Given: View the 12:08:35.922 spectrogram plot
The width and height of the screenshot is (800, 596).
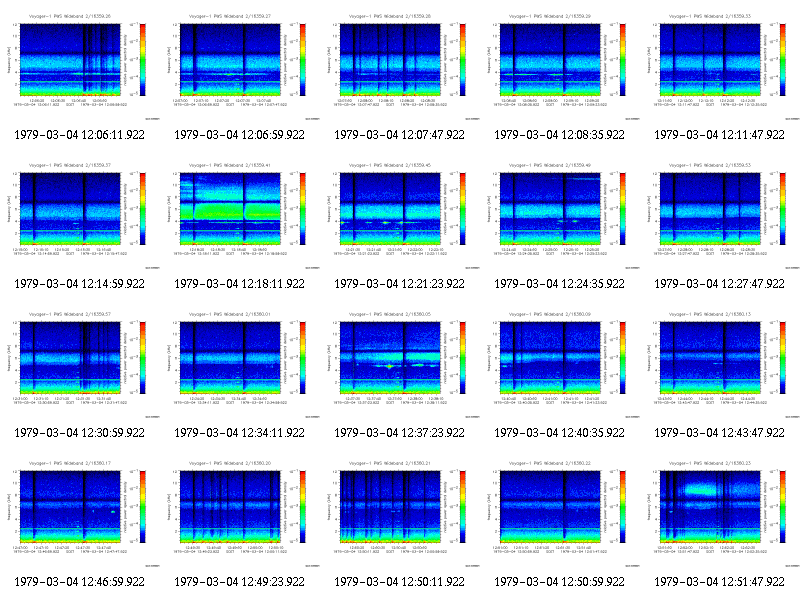Looking at the screenshot, I should point(560,67).
